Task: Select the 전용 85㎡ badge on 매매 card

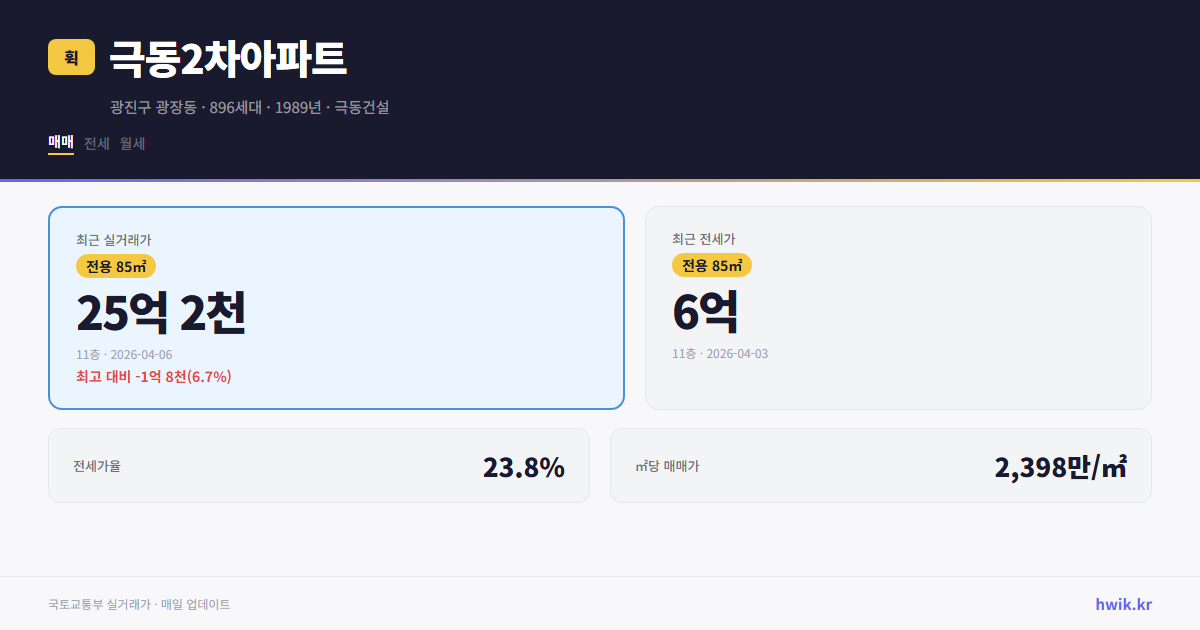Action: 112,266
